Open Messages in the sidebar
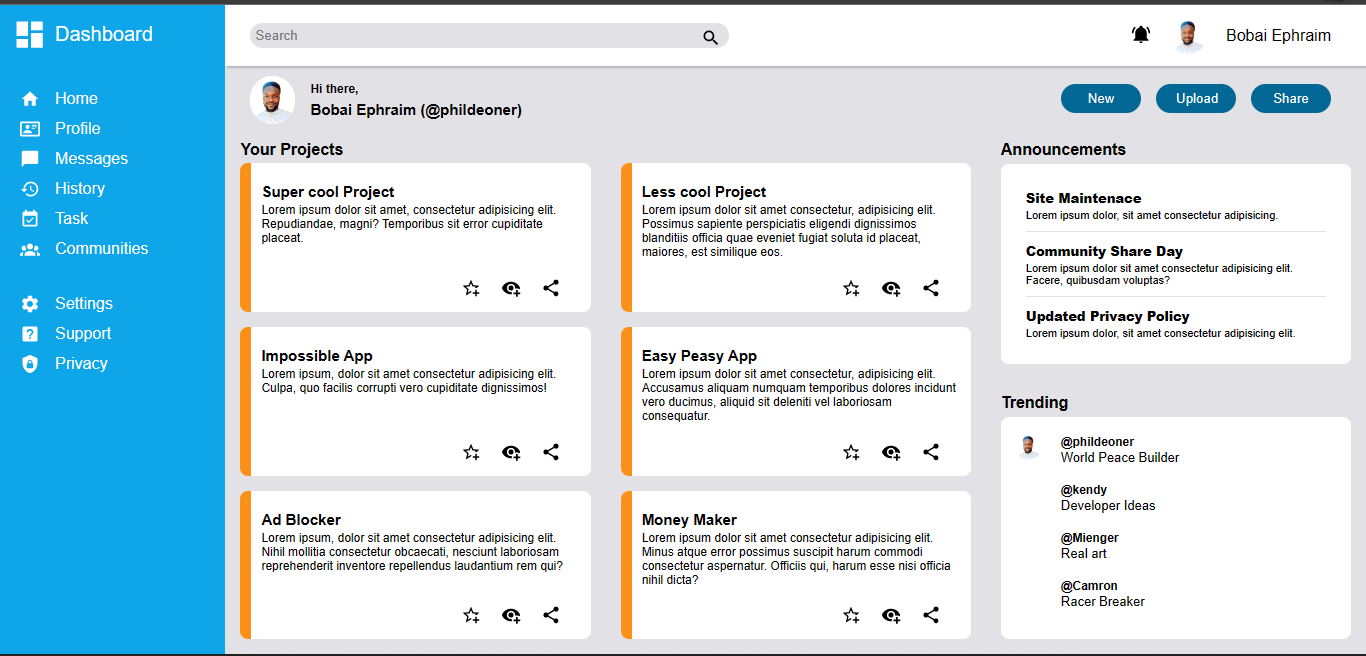 point(91,158)
